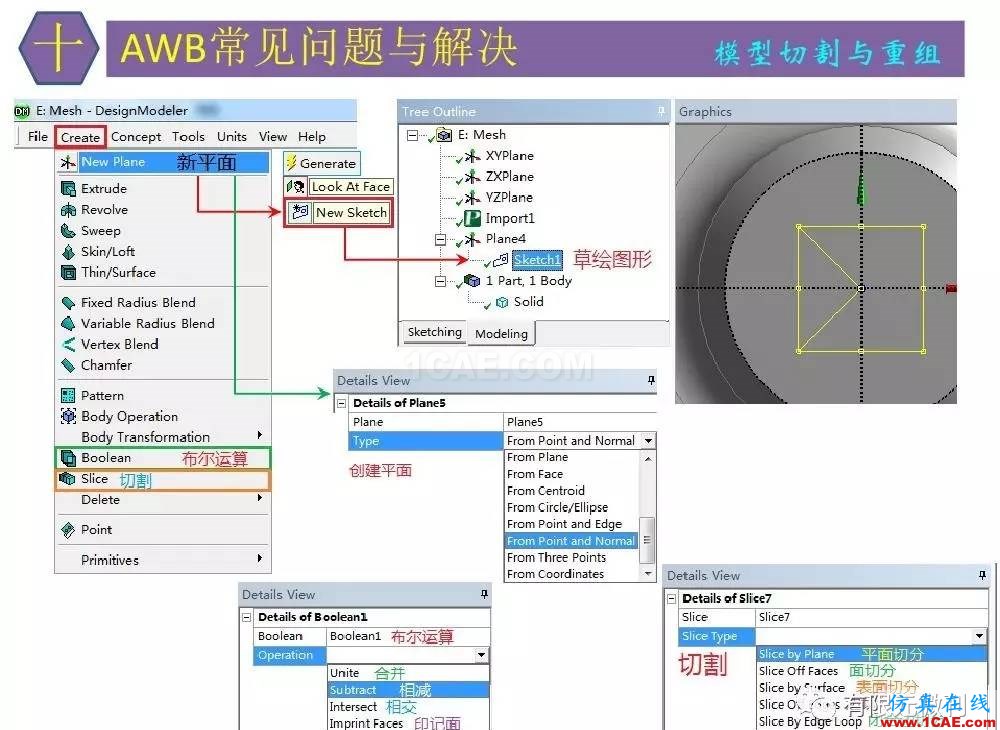Click the Vertex Blend icon
The width and height of the screenshot is (1000, 730).
point(68,345)
